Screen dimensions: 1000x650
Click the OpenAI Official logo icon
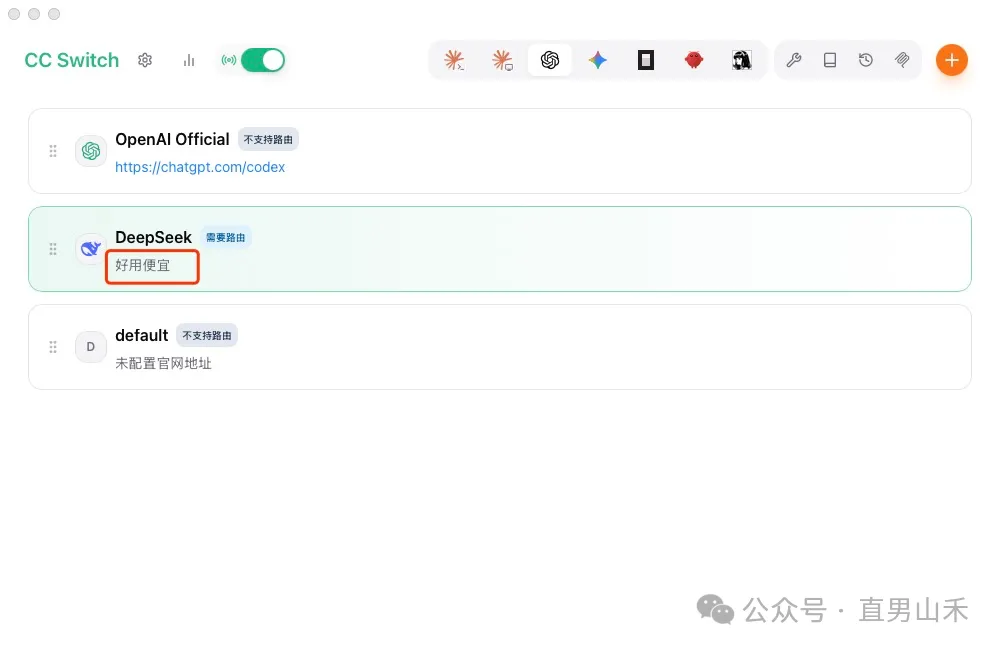[91, 151]
